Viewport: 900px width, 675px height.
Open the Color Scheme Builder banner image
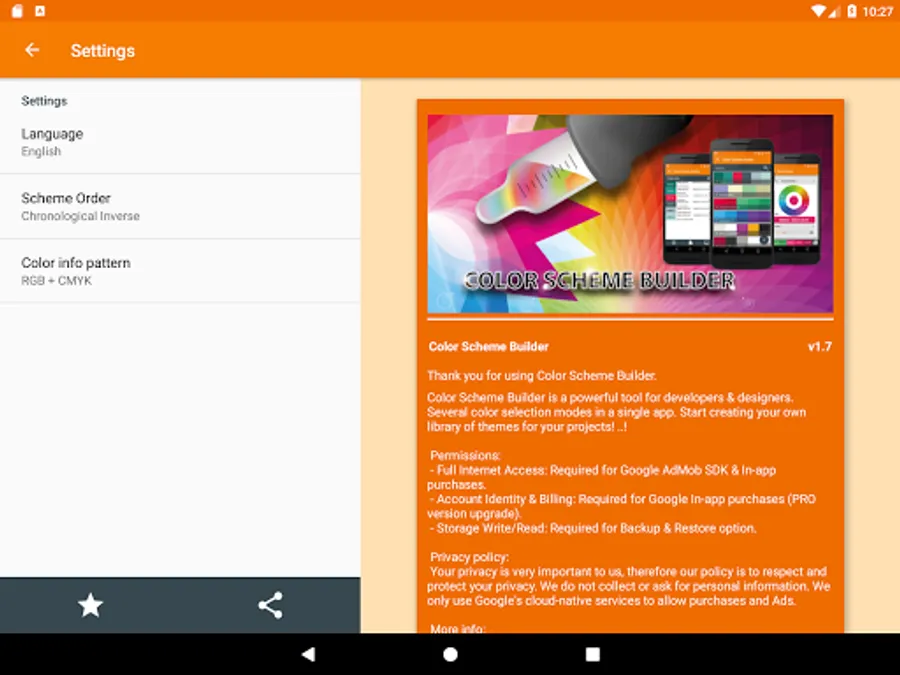point(630,214)
